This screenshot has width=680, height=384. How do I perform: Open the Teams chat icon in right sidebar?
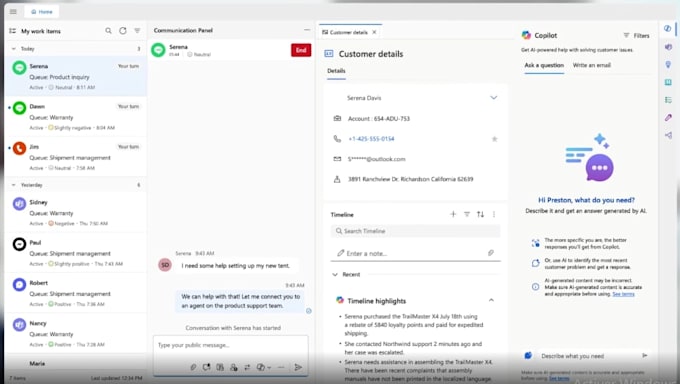pyautogui.click(x=668, y=46)
